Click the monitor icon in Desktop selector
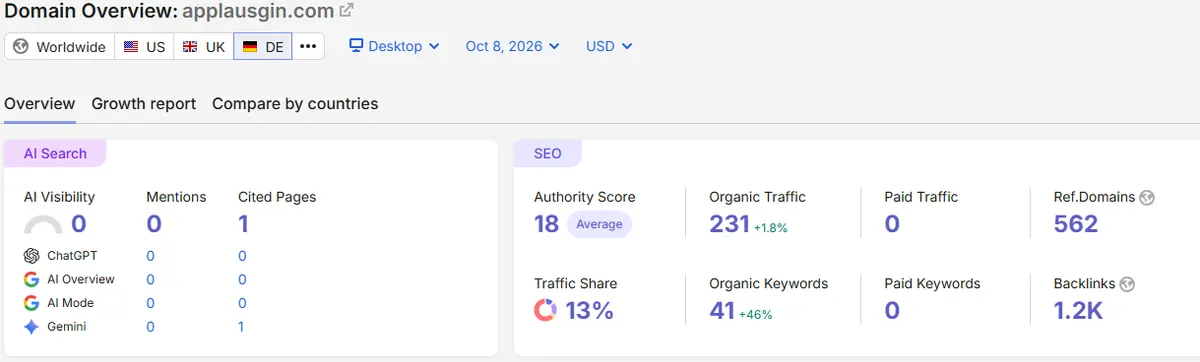The image size is (1200, 362). click(x=356, y=46)
